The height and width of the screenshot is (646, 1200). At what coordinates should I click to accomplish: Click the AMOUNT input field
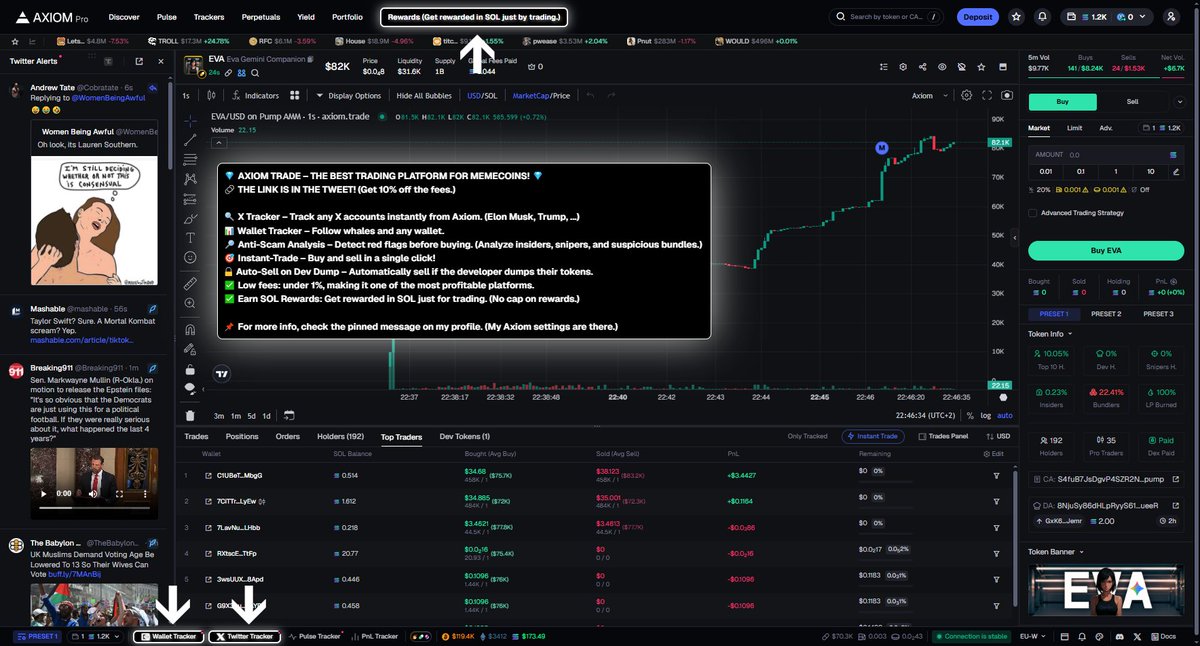(x=1107, y=155)
